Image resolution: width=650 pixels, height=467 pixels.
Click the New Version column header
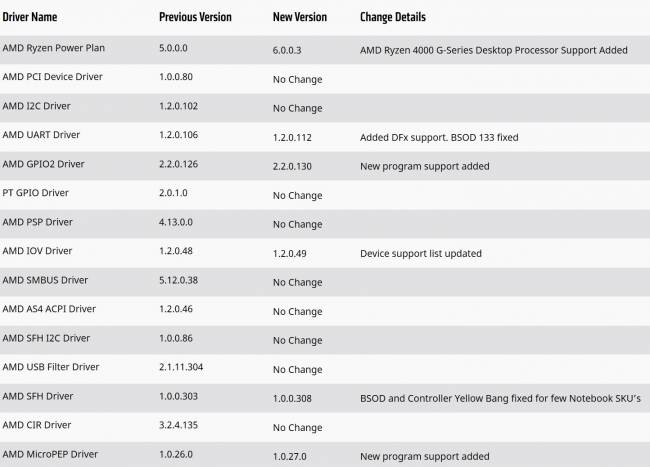[300, 17]
